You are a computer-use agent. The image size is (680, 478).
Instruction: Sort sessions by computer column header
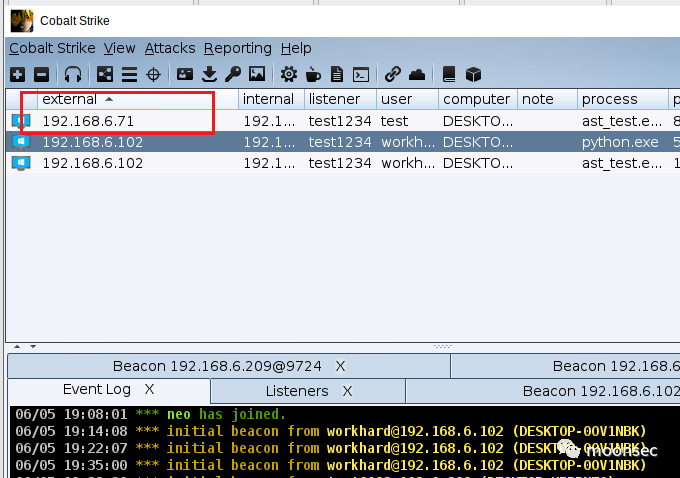click(x=476, y=99)
